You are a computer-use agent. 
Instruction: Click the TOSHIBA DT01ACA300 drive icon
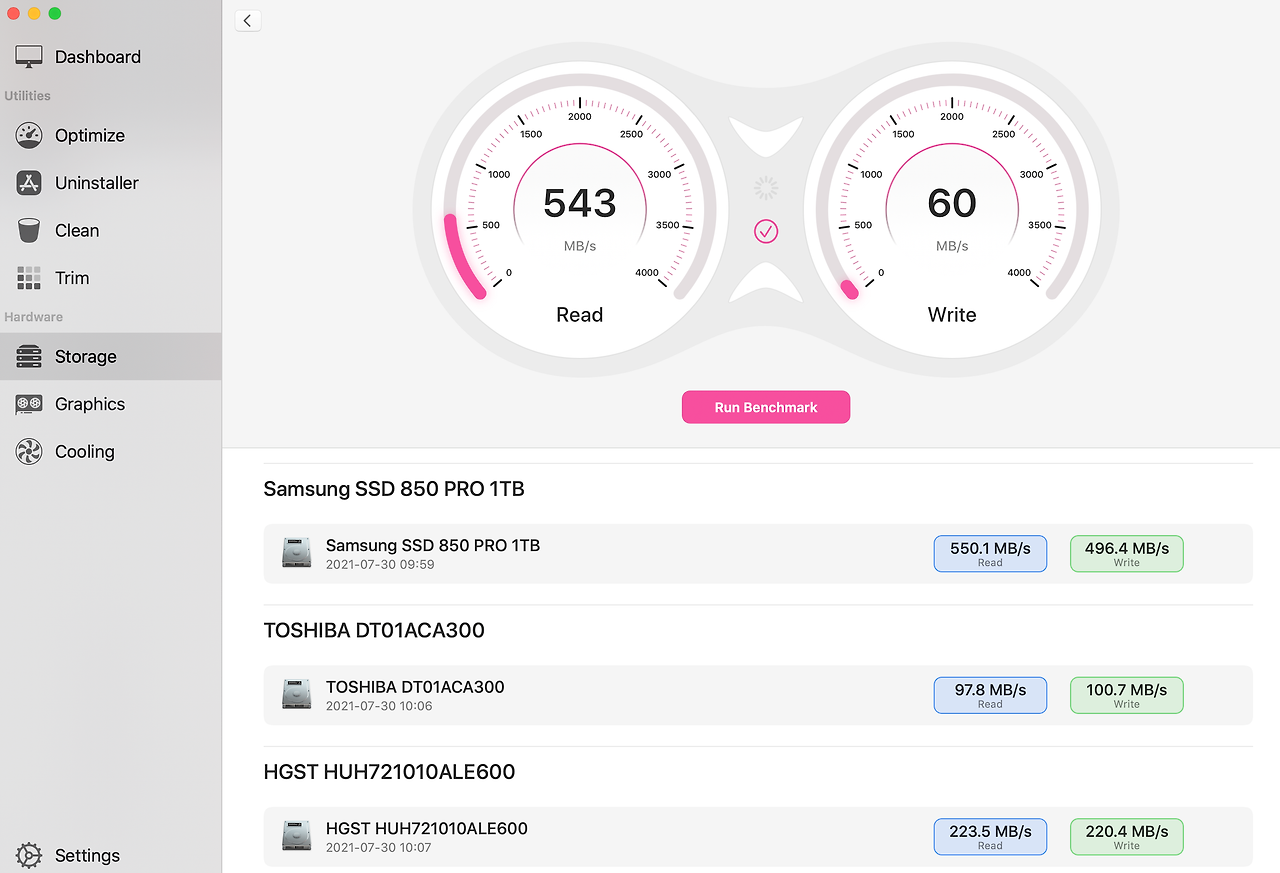(x=296, y=695)
